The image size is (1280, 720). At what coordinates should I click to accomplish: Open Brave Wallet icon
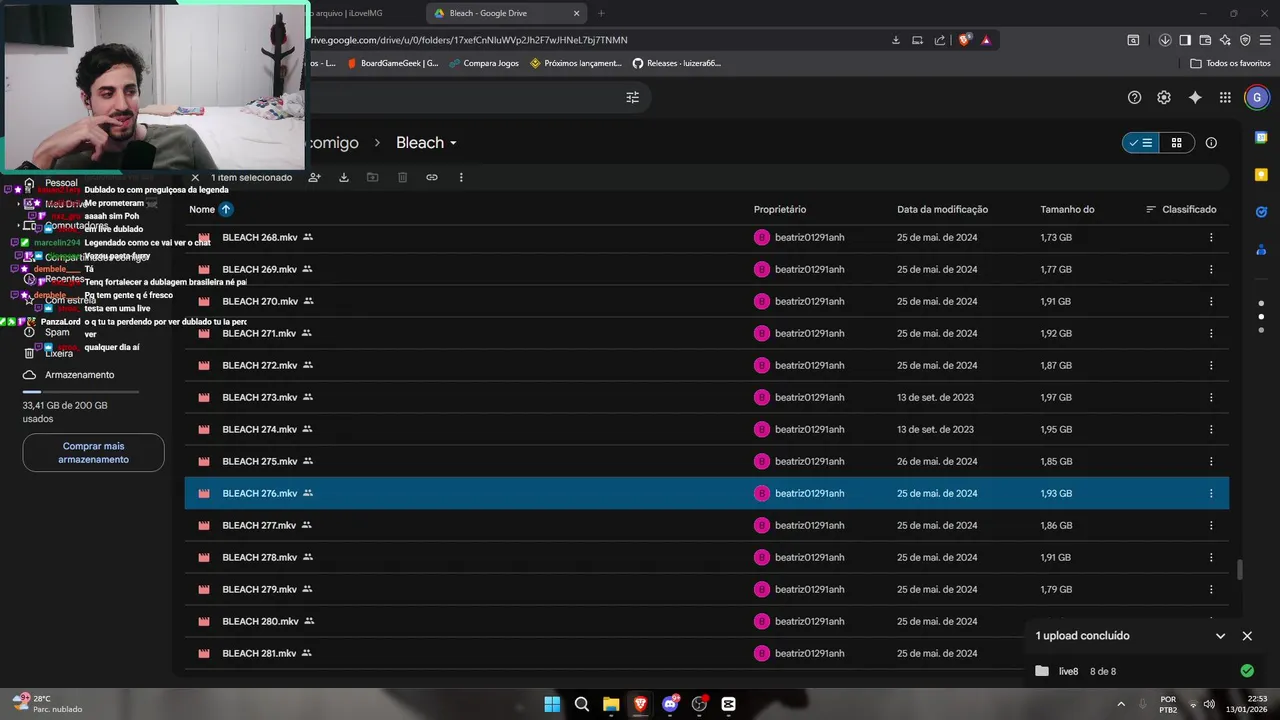click(x=1205, y=40)
